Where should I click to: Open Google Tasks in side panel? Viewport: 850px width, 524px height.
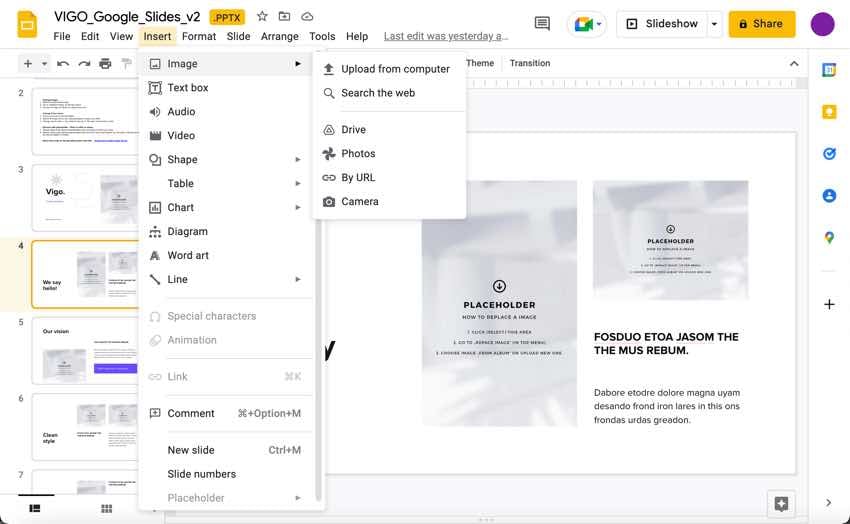point(829,154)
